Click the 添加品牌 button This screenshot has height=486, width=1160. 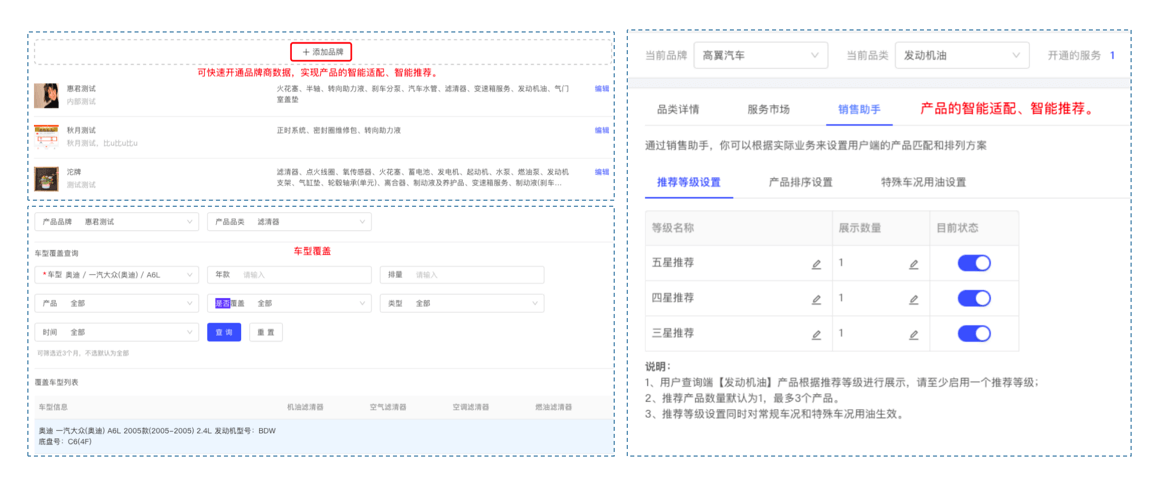click(x=321, y=52)
